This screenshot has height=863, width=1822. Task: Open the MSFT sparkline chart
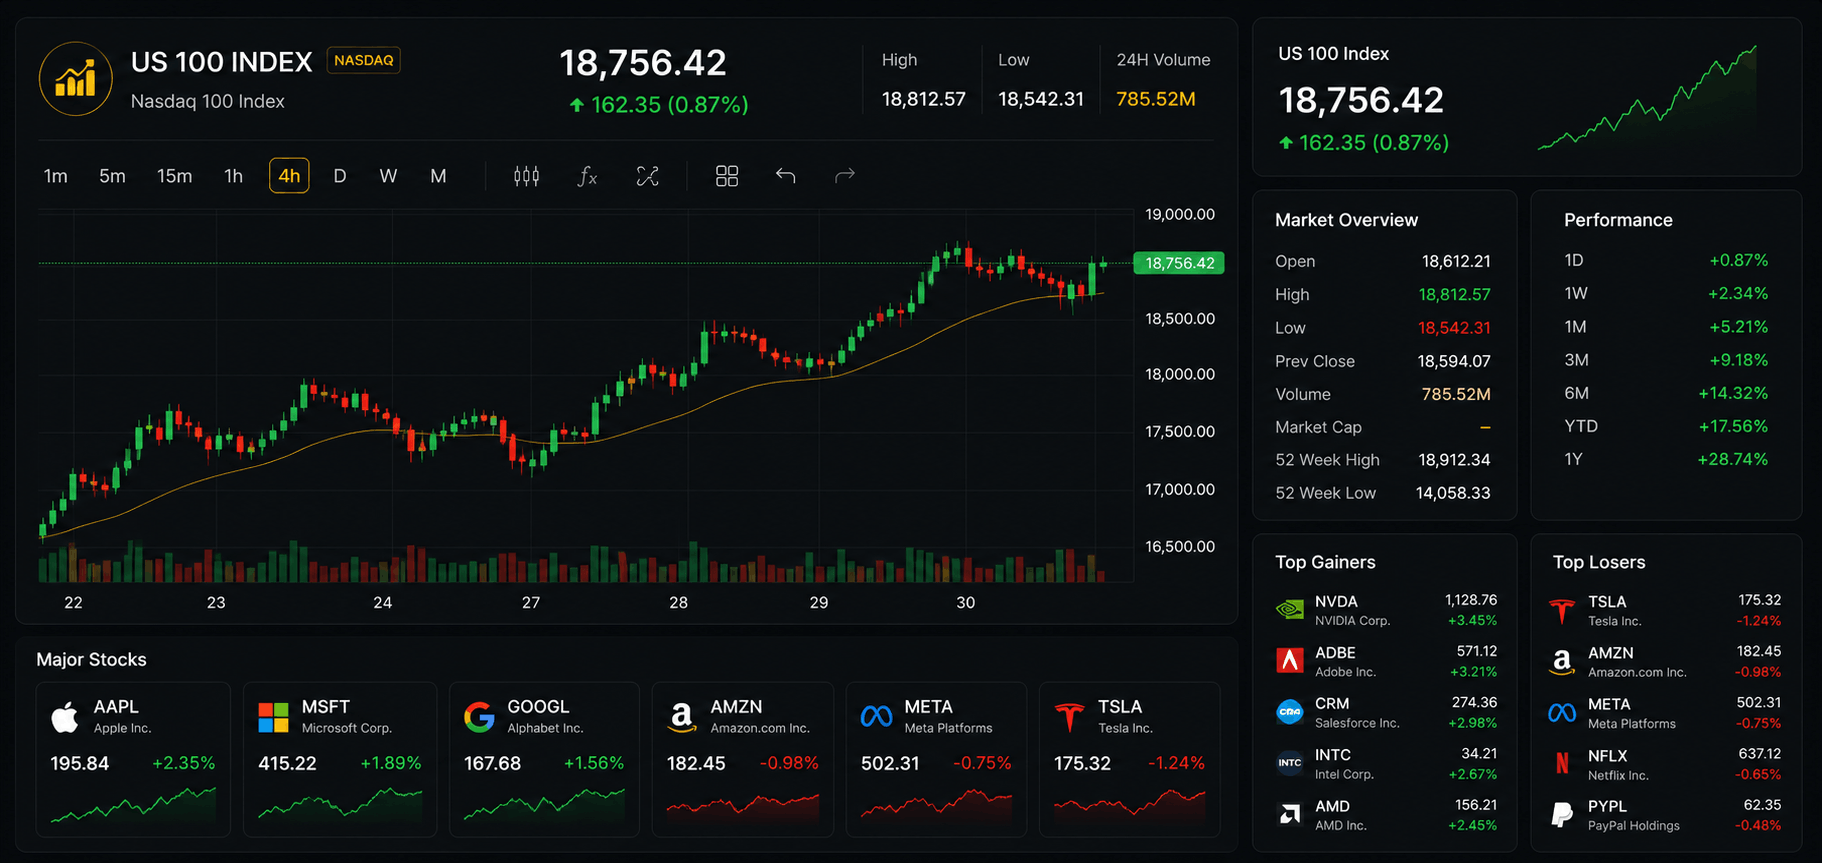tap(340, 806)
